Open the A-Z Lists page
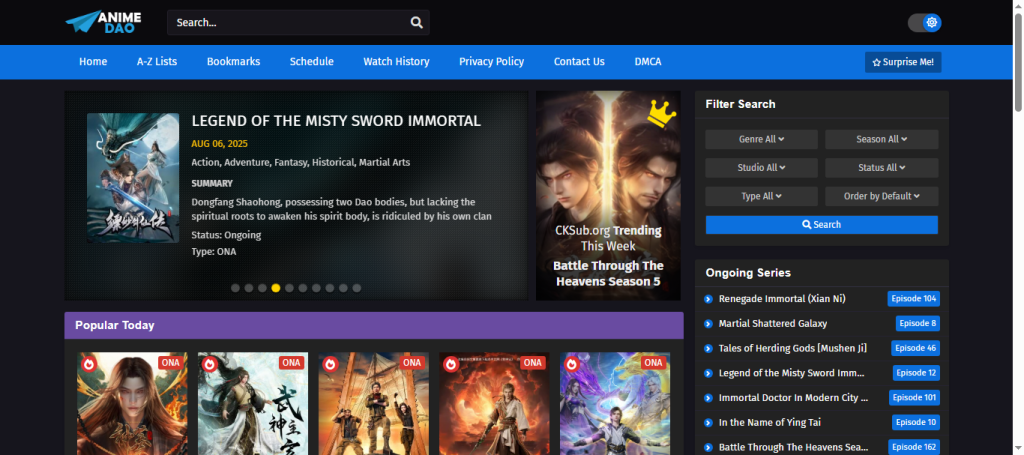Screen dimensions: 1024x455 pos(157,61)
